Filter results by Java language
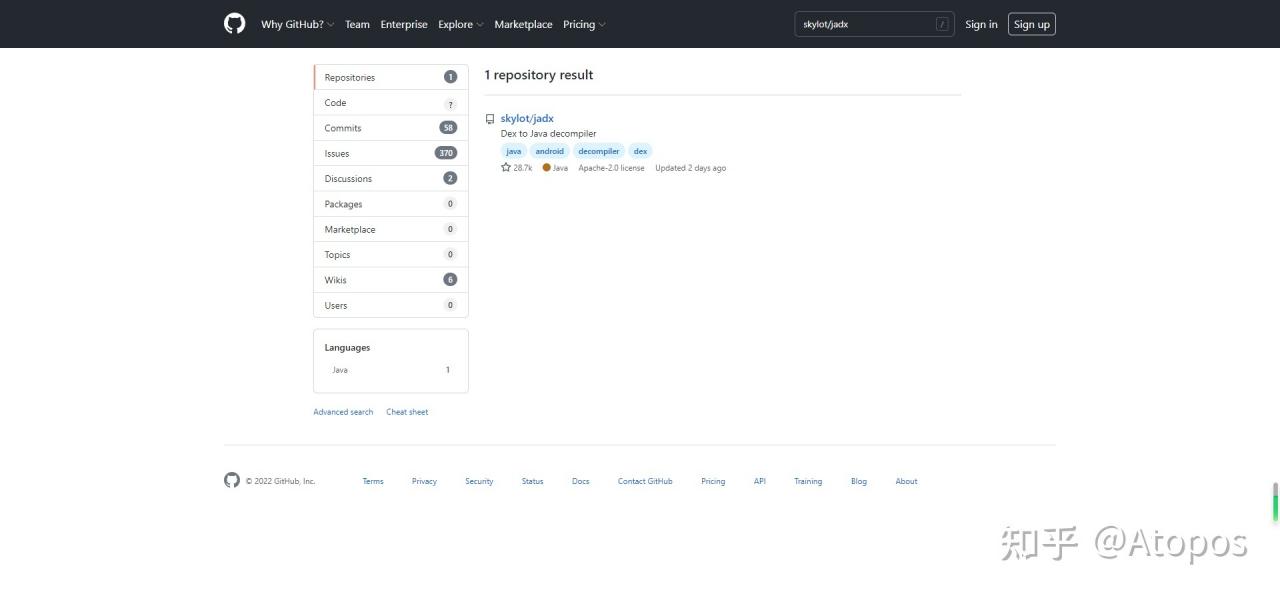The image size is (1280, 600). coord(391,370)
